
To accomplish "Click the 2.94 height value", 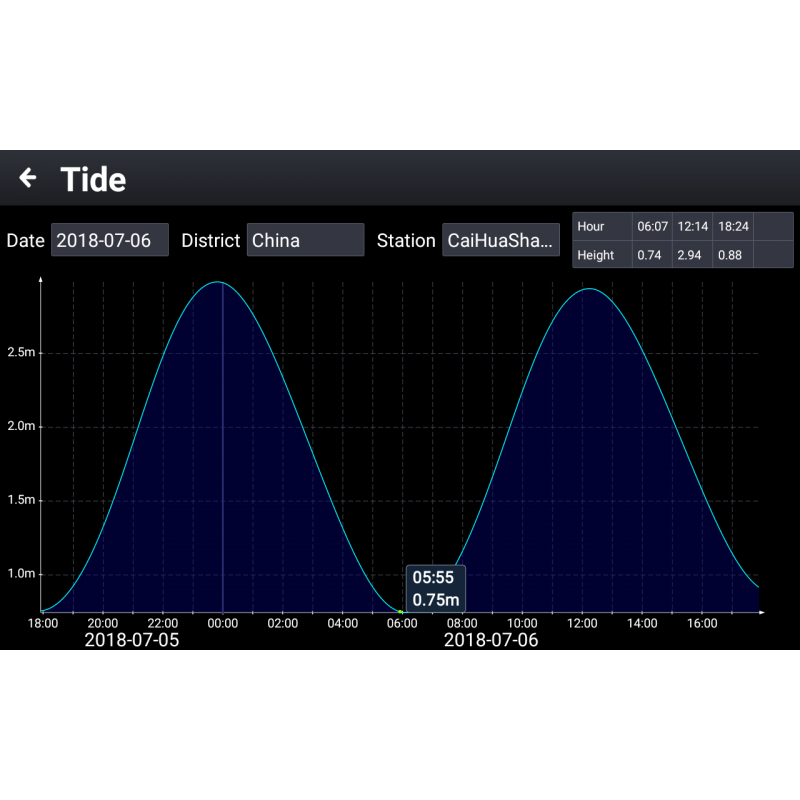I will pyautogui.click(x=693, y=255).
